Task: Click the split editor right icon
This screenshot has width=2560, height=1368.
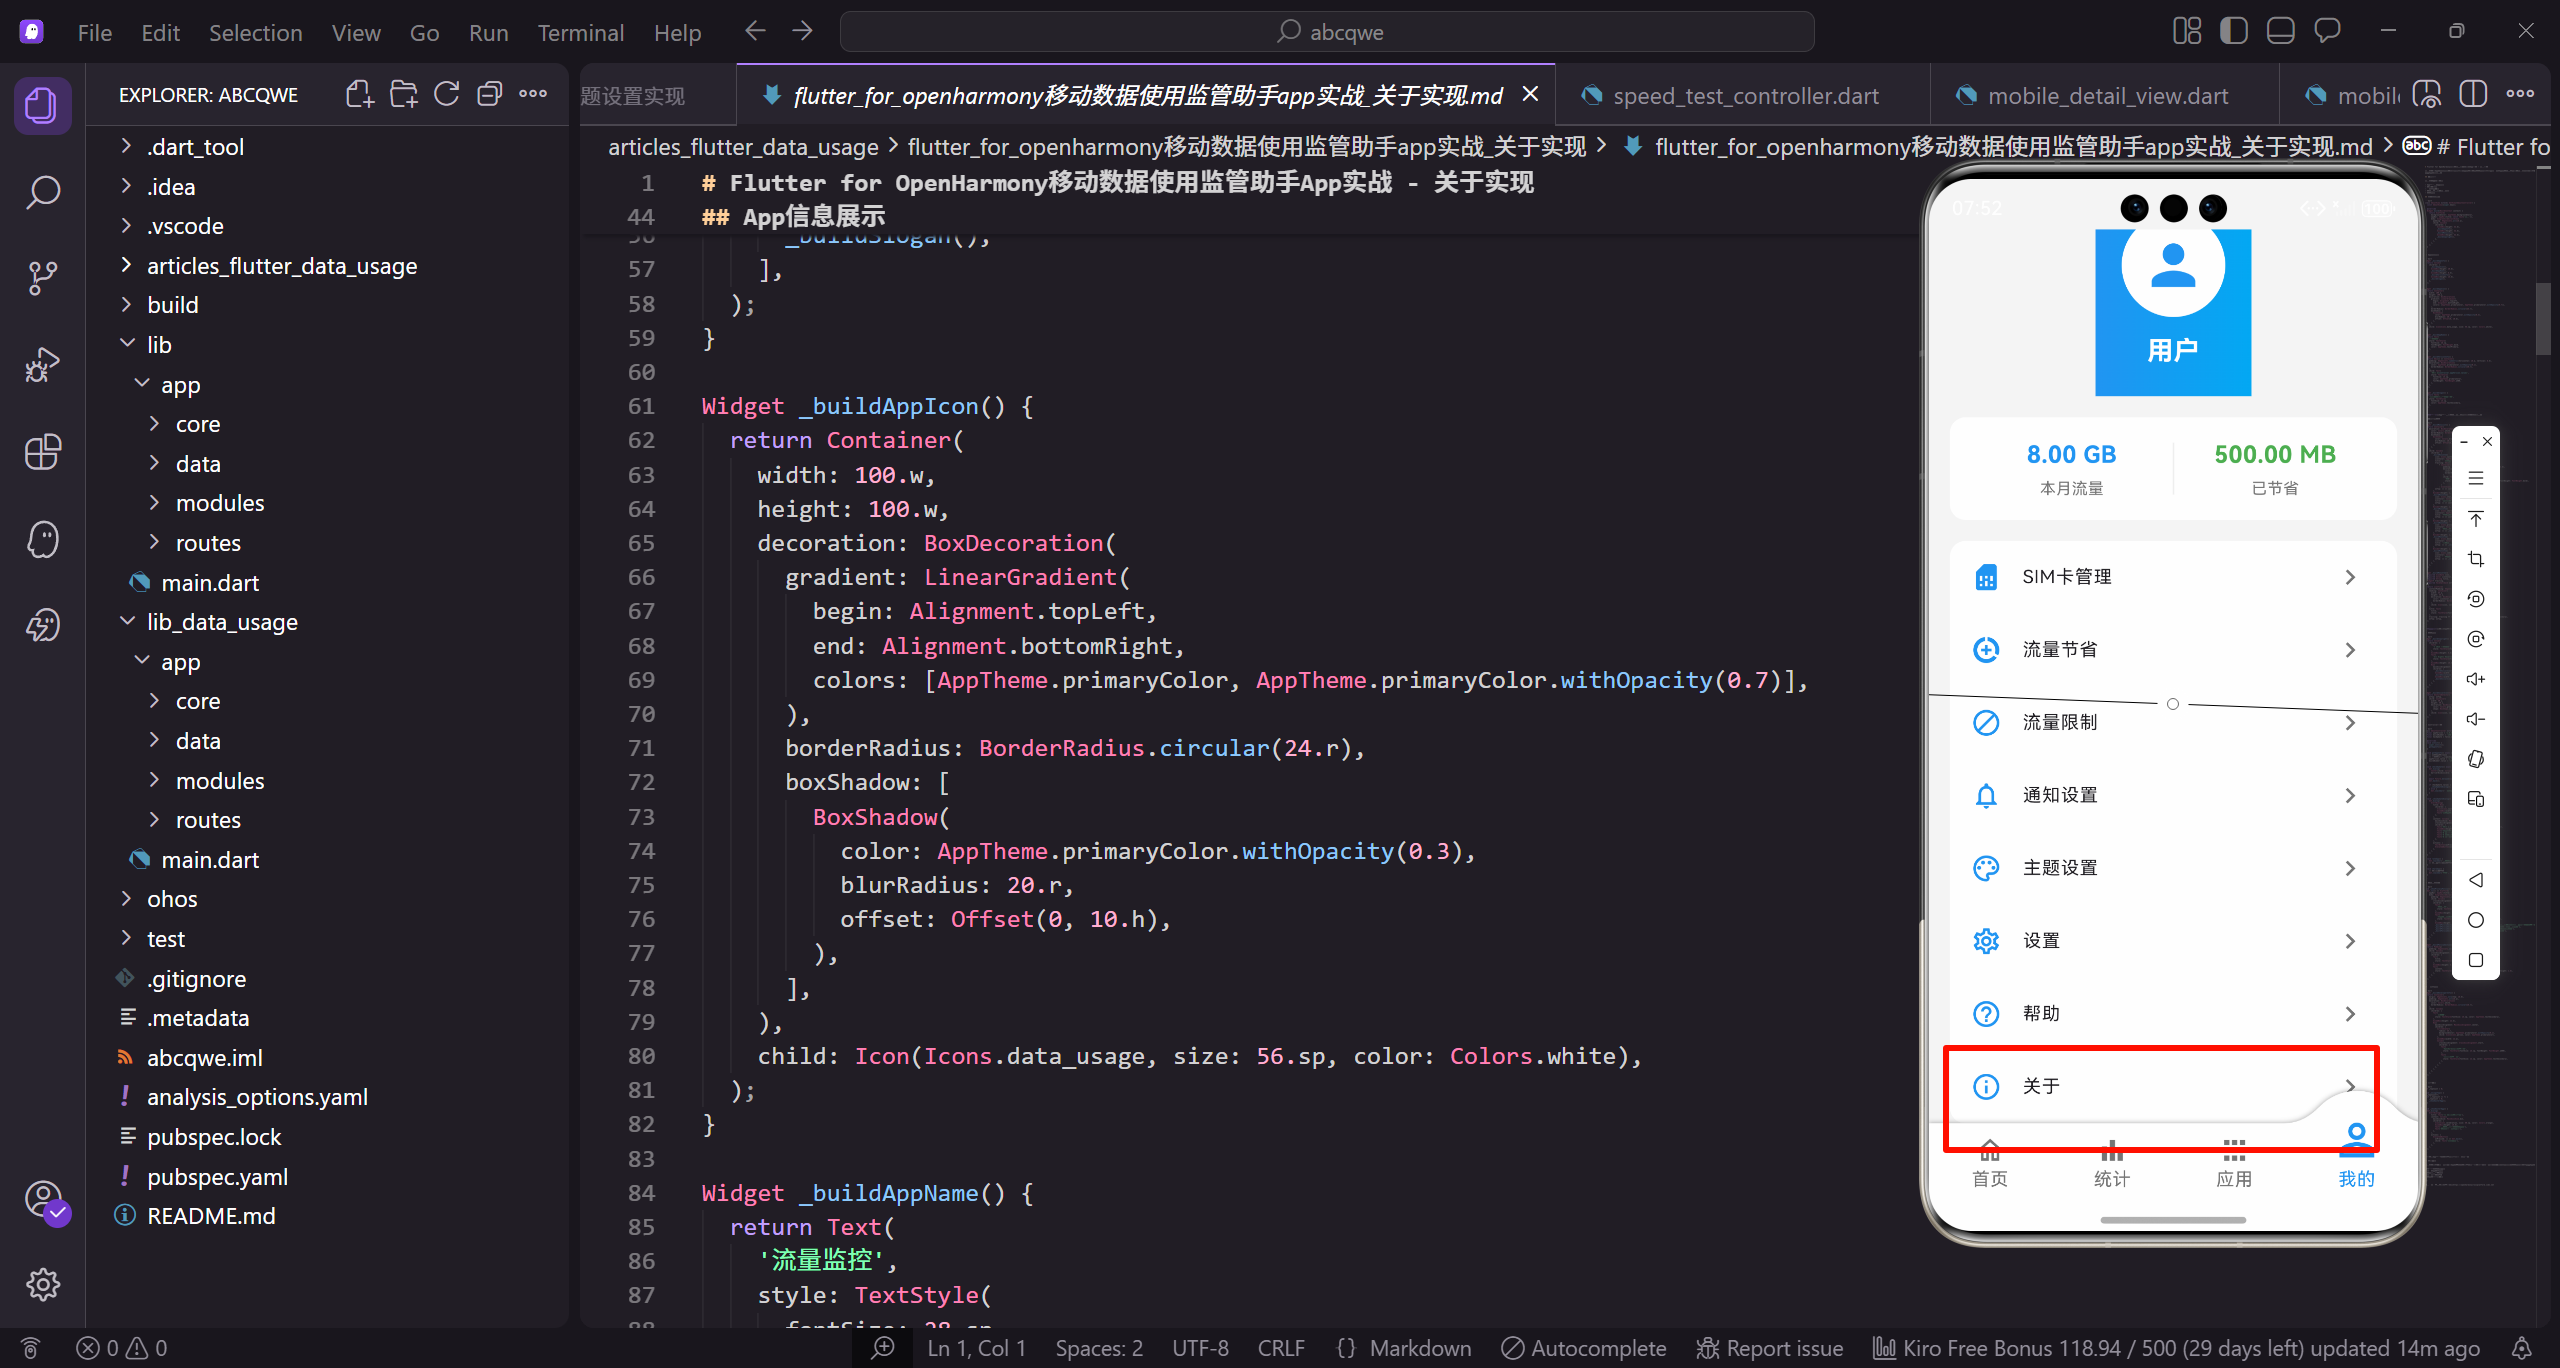Action: (2473, 95)
